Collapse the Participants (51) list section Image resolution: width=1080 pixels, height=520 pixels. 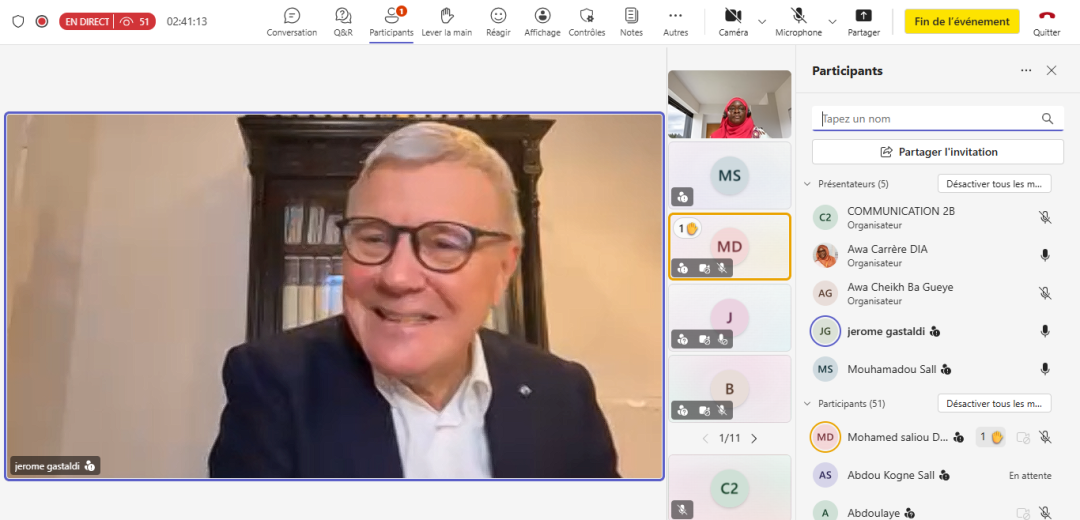tap(807, 404)
